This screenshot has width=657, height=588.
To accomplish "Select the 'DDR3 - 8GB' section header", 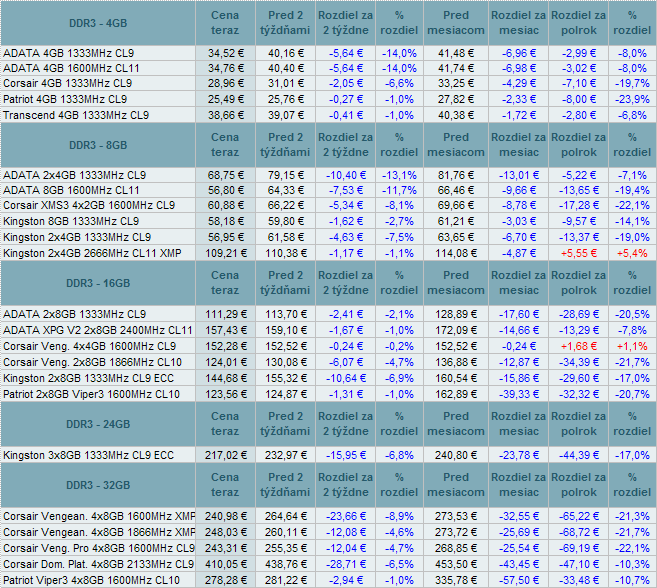I will tap(98, 145).
